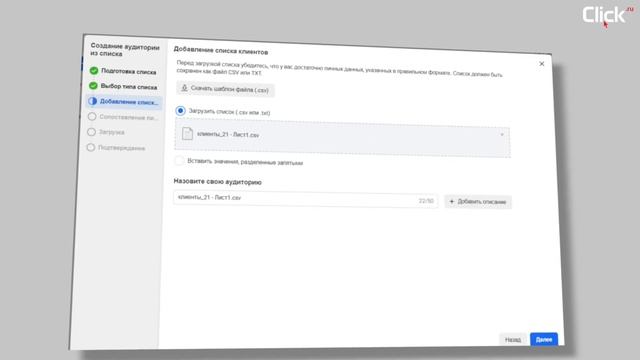Open the 'Подготовка списка' step
The image size is (640, 360).
pos(123,71)
